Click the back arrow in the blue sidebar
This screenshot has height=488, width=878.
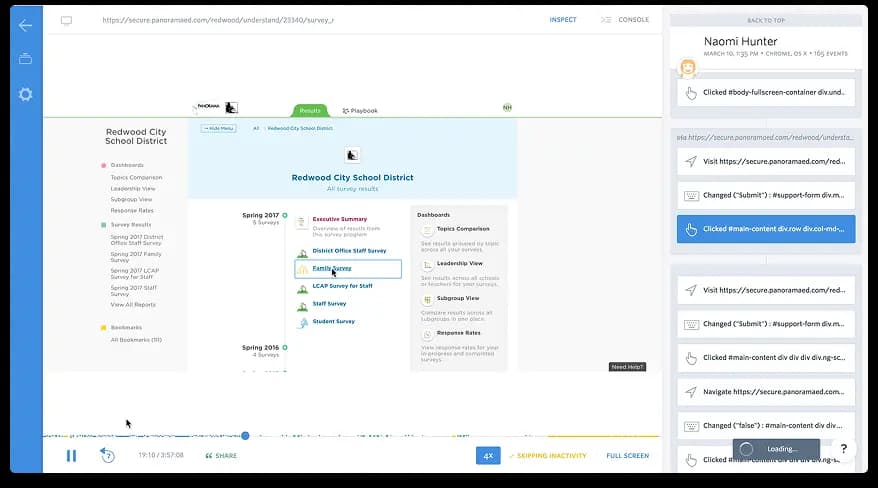tap(25, 25)
